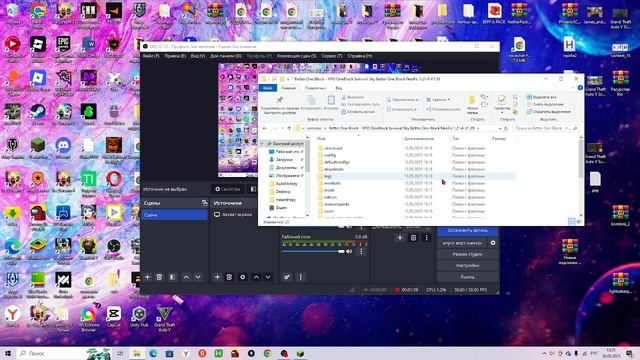
Task: Remove selected scene with OBS trash icon
Action: point(159,277)
